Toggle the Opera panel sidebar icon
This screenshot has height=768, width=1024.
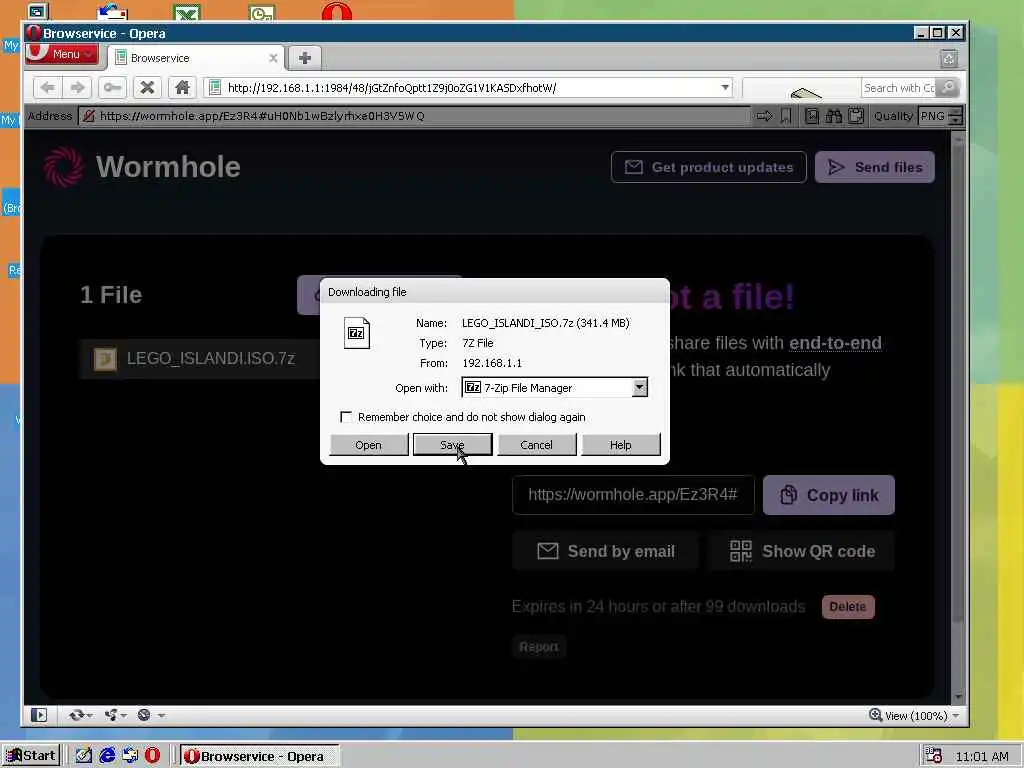click(39, 715)
